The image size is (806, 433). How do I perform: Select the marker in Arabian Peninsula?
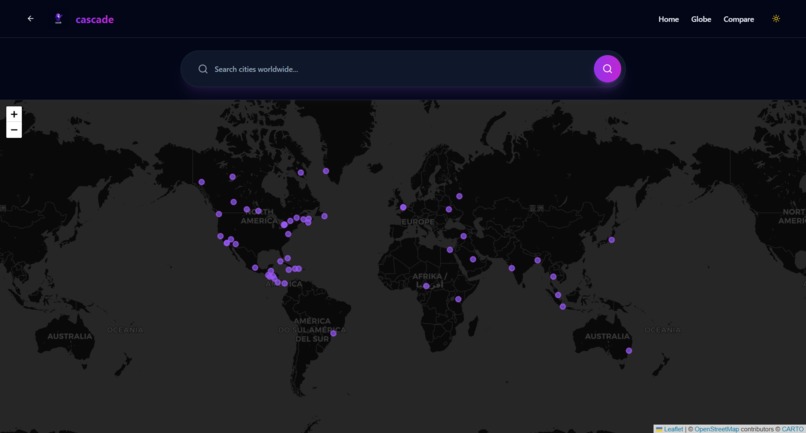point(473,259)
